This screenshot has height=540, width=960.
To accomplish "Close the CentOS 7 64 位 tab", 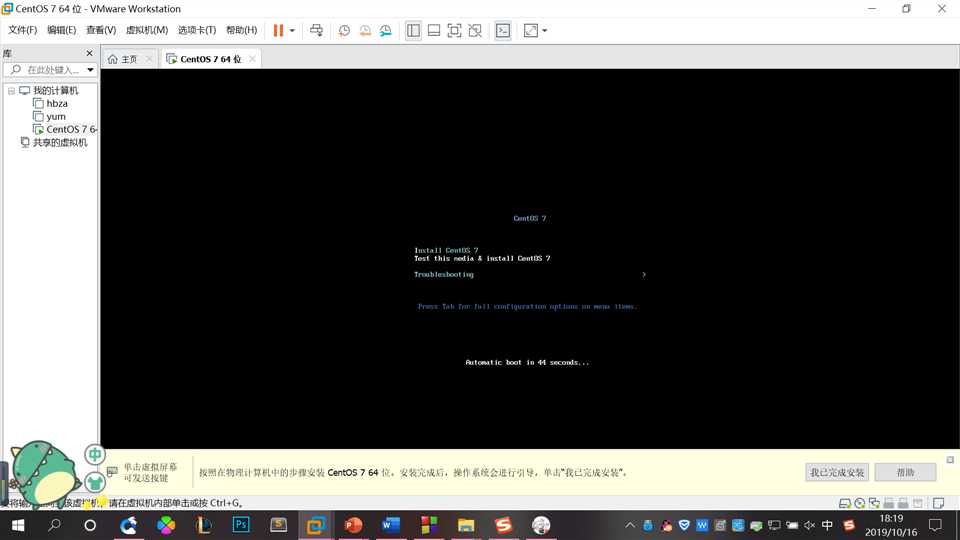I will [x=252, y=59].
